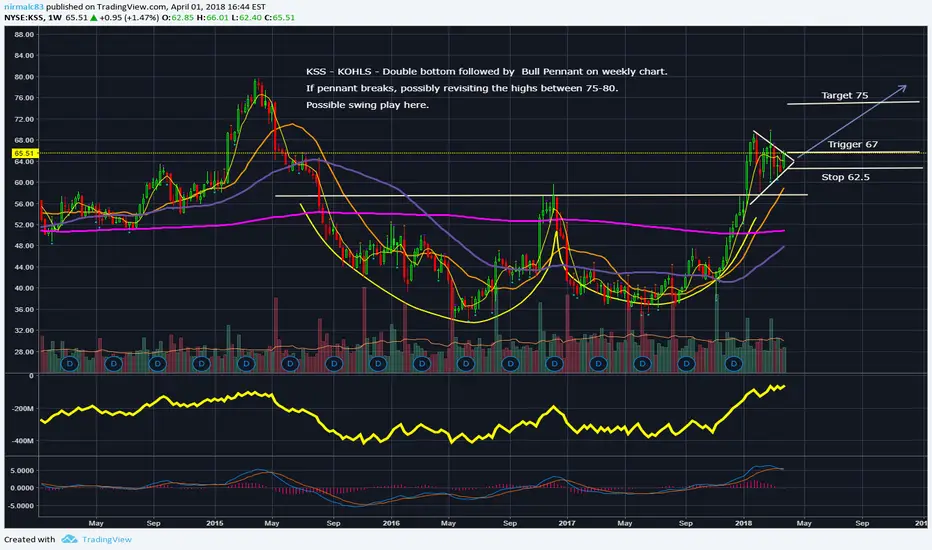This screenshot has height=550, width=932.
Task: Click the 2018 label on the time axis
Action: (x=744, y=523)
